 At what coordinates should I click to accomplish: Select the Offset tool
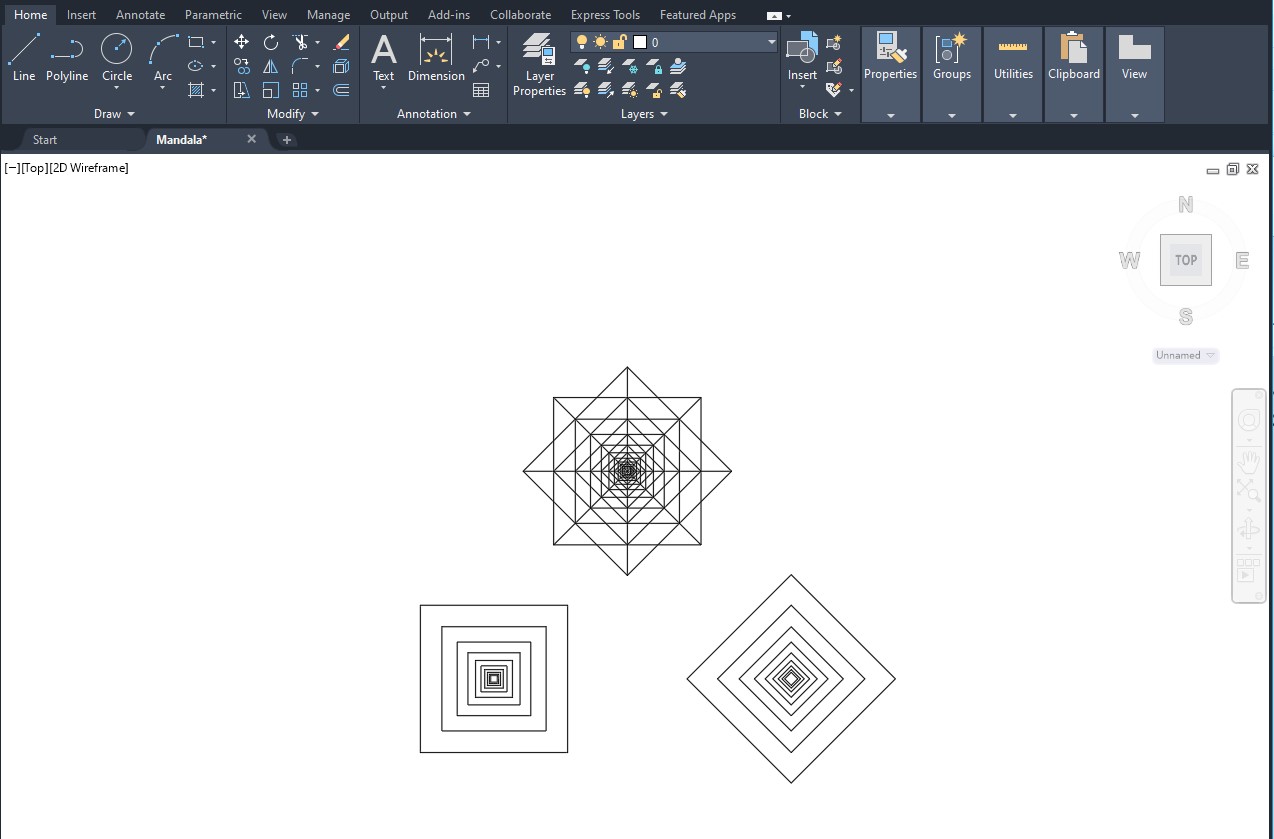(x=341, y=90)
